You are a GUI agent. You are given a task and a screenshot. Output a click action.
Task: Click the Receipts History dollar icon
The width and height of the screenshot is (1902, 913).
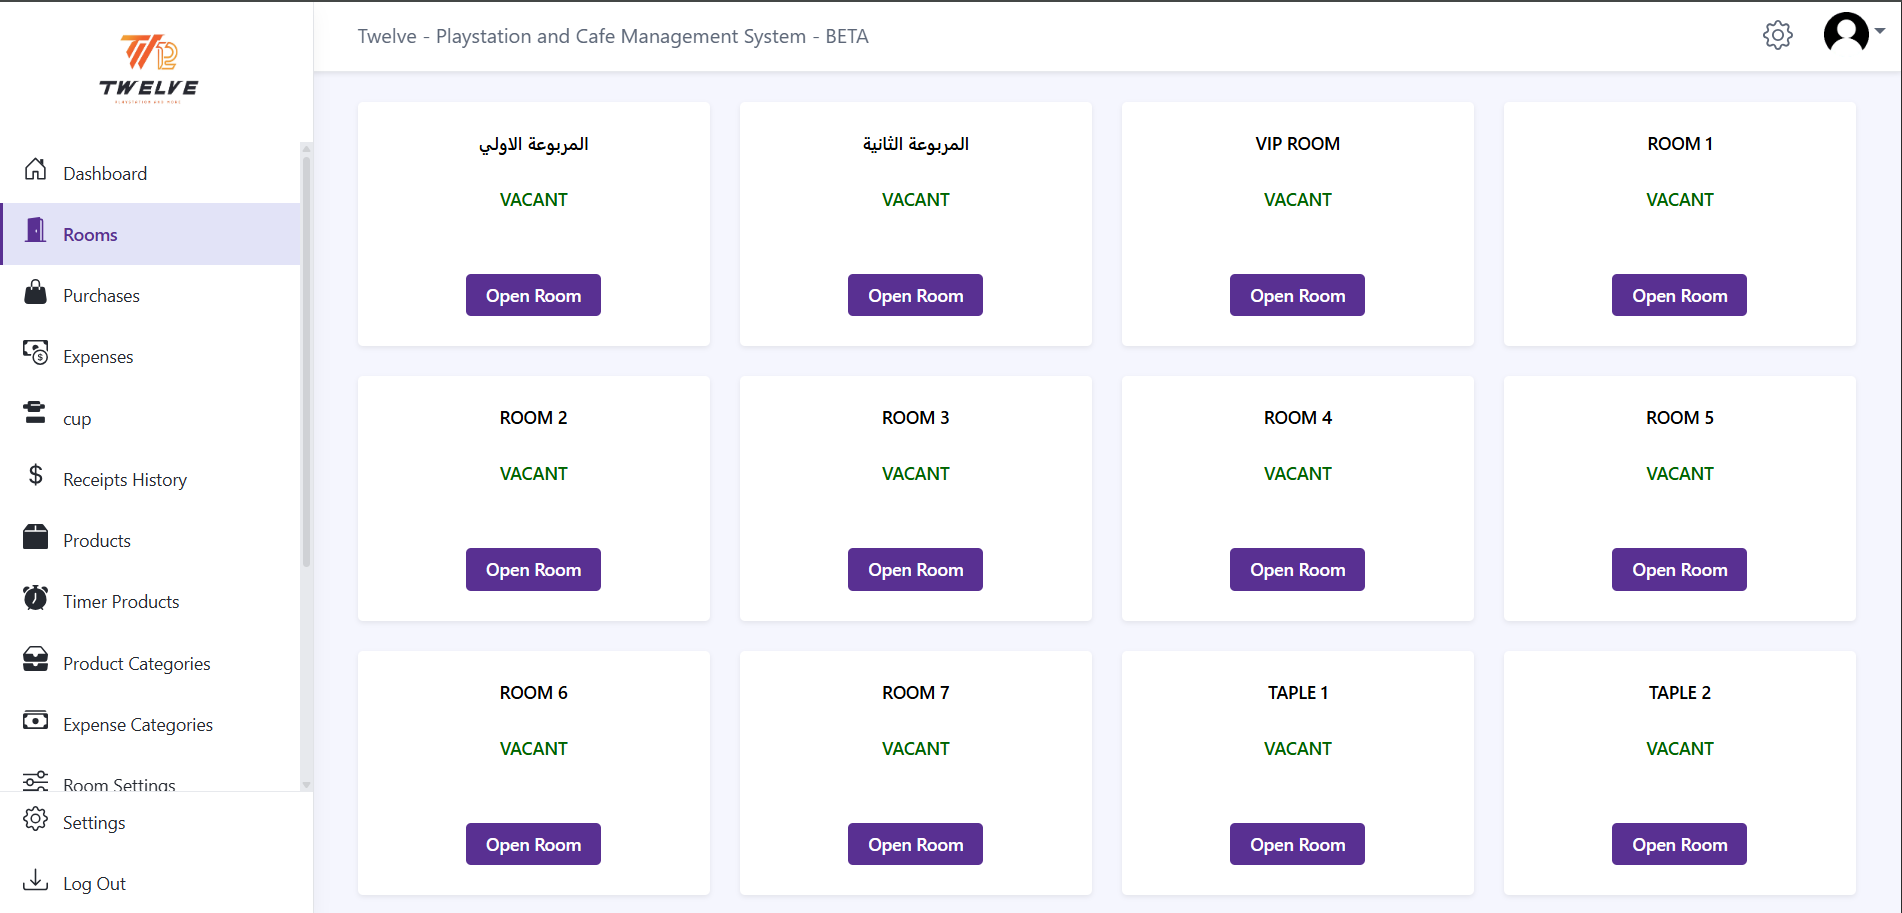(x=35, y=476)
